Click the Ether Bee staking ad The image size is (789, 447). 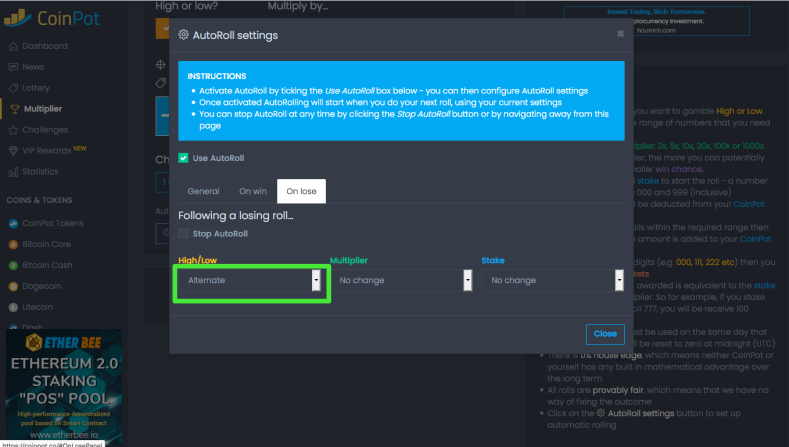[x=64, y=385]
